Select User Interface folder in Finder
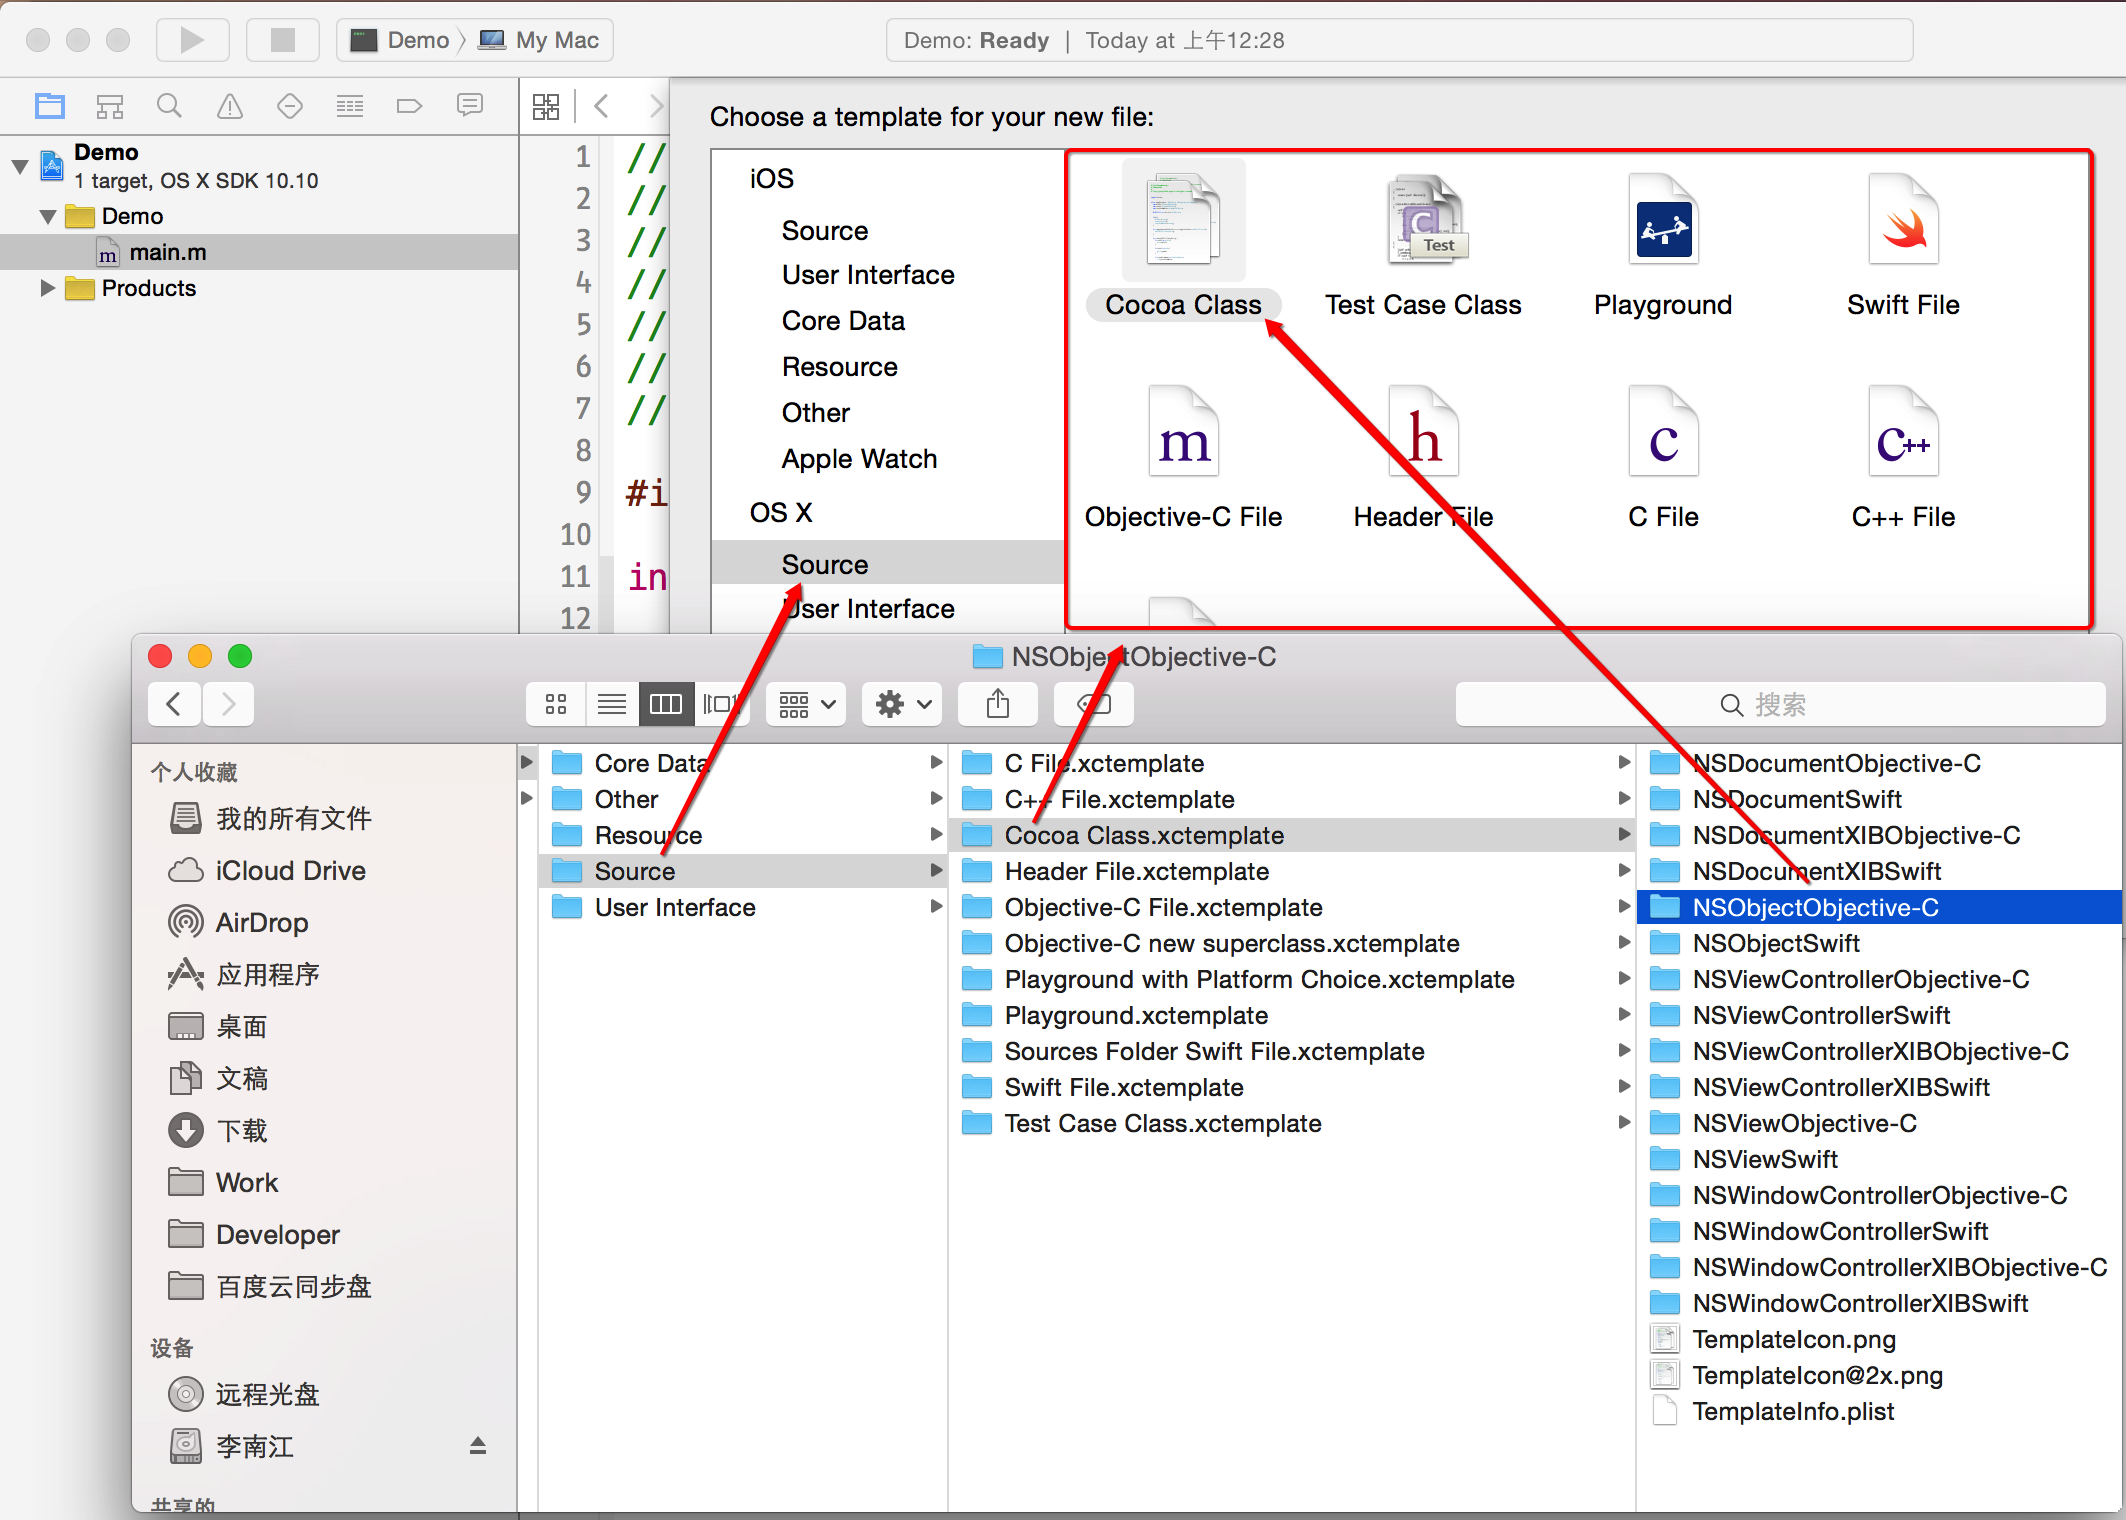The height and width of the screenshot is (1520, 2126). click(x=742, y=907)
